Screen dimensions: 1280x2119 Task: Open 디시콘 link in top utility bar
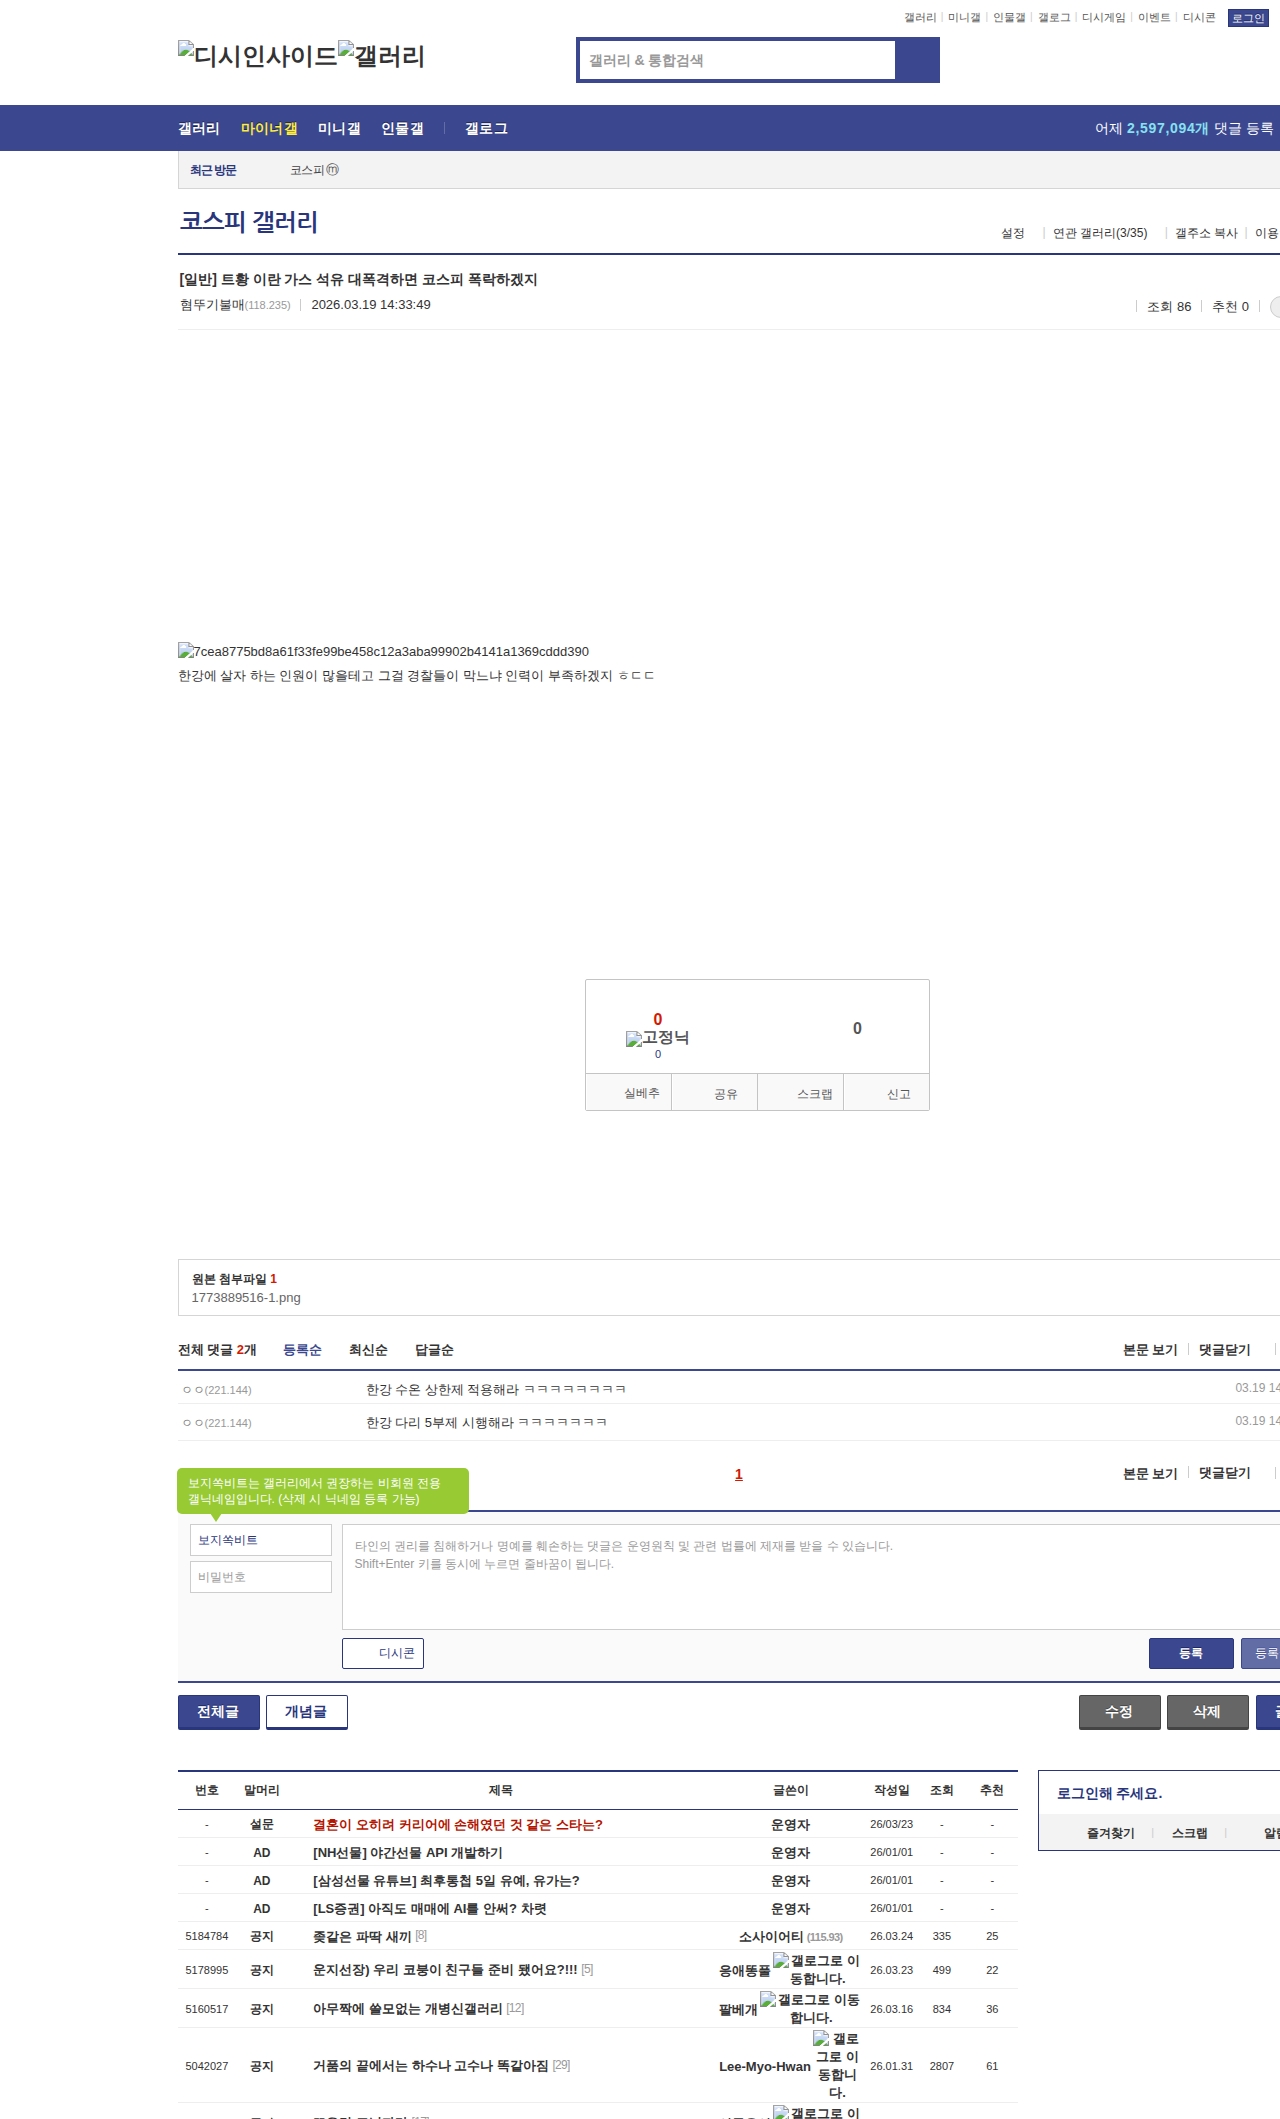[1199, 18]
